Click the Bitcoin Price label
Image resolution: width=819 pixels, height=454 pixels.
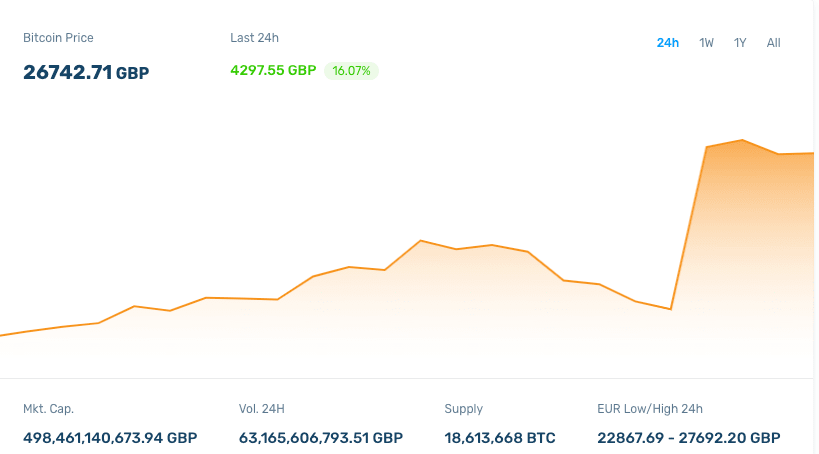pyautogui.click(x=58, y=38)
